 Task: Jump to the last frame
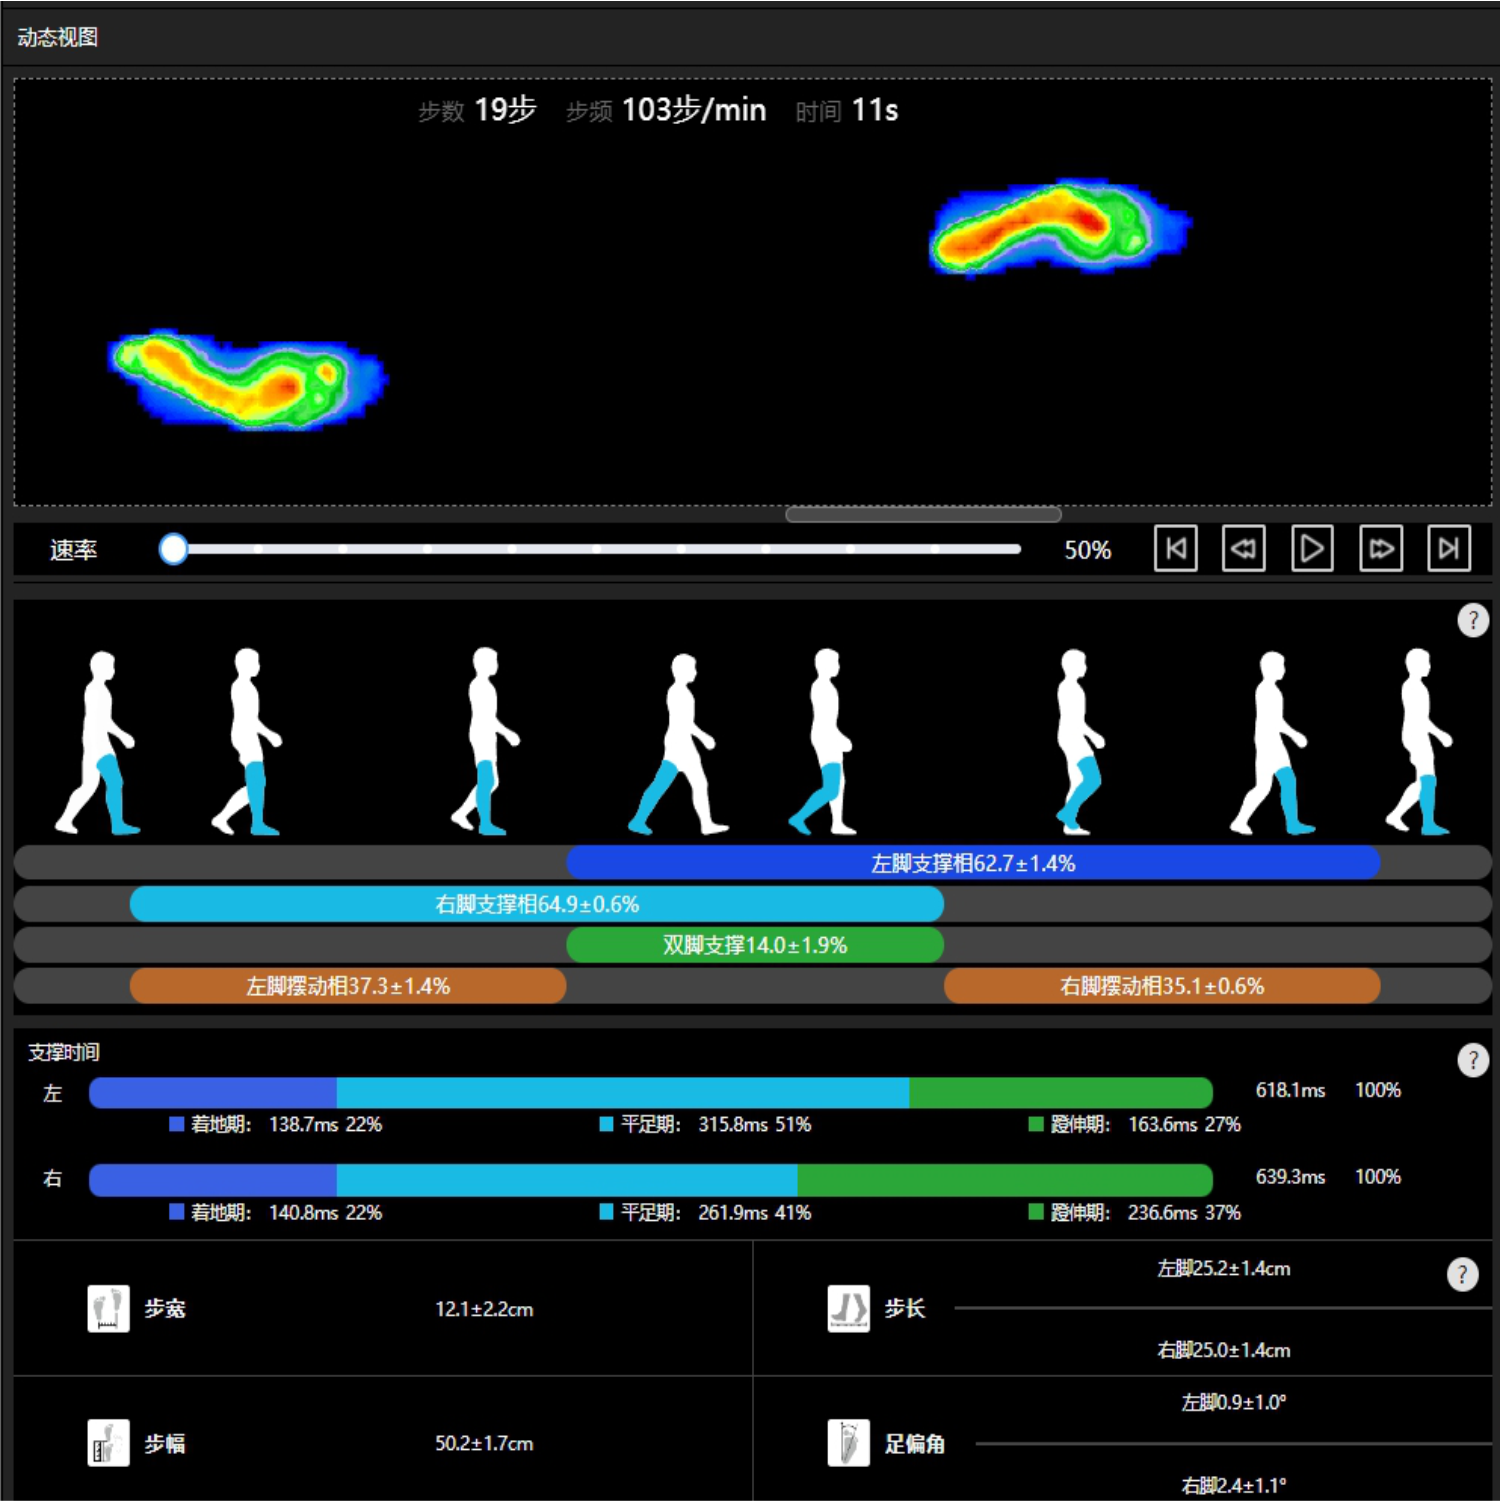click(1448, 548)
